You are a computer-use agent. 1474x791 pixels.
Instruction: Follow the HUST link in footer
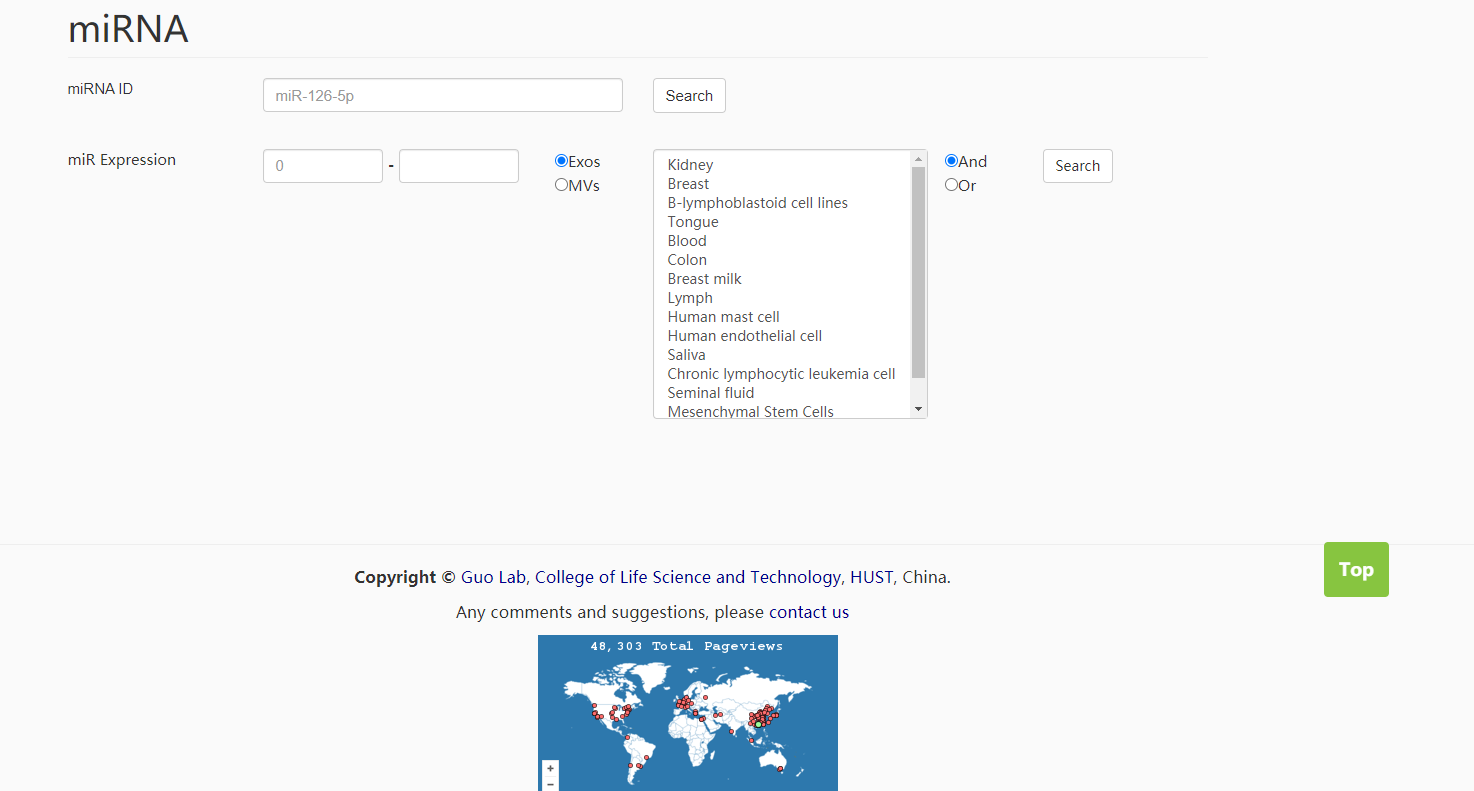pos(871,577)
